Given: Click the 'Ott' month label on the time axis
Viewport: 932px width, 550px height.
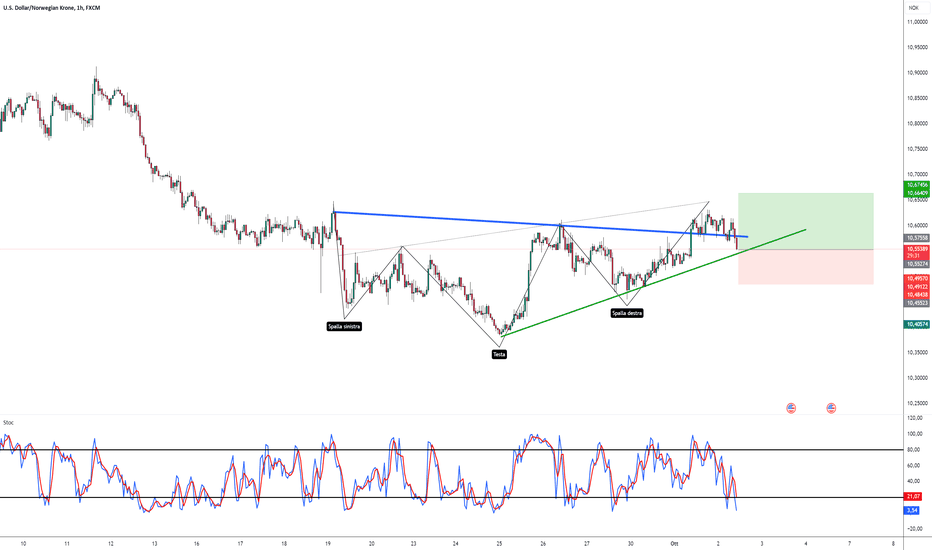Looking at the screenshot, I should tap(674, 543).
